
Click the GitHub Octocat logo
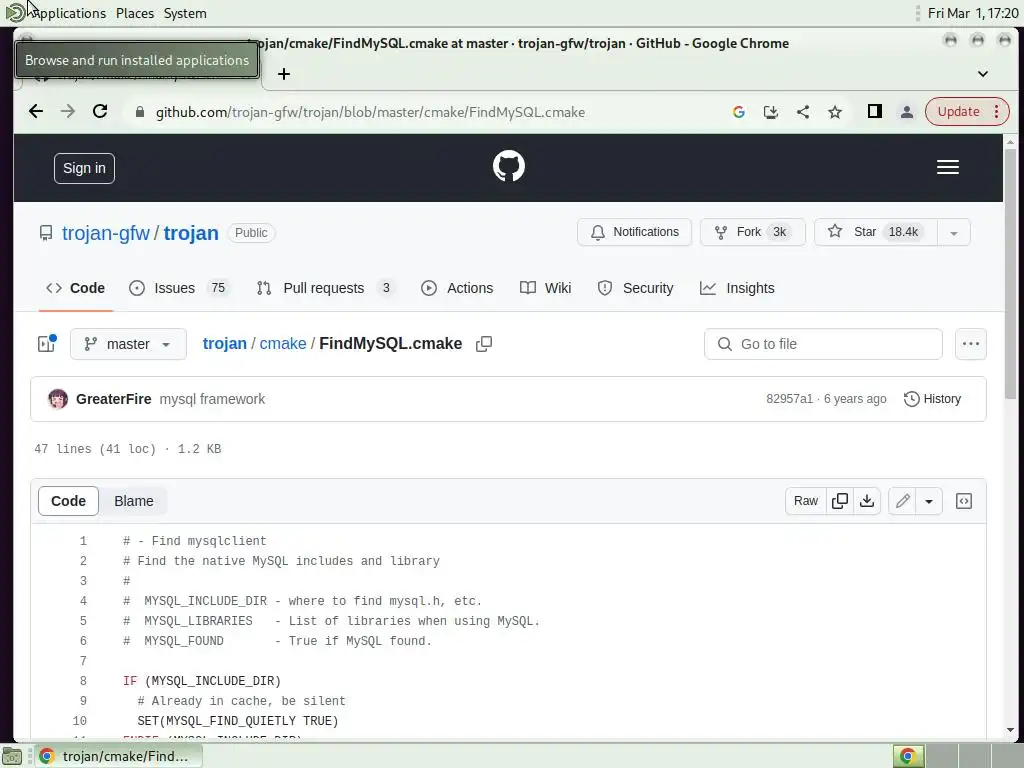click(508, 167)
